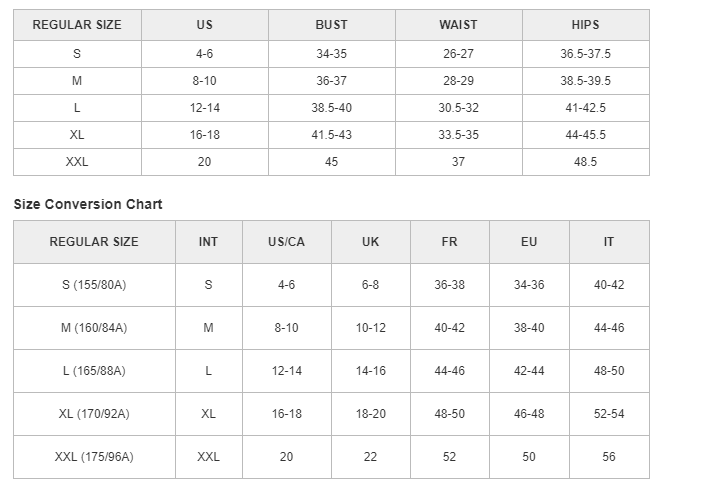Image resolution: width=710 pixels, height=489 pixels.
Task: Select the EU column header
Action: (x=529, y=242)
